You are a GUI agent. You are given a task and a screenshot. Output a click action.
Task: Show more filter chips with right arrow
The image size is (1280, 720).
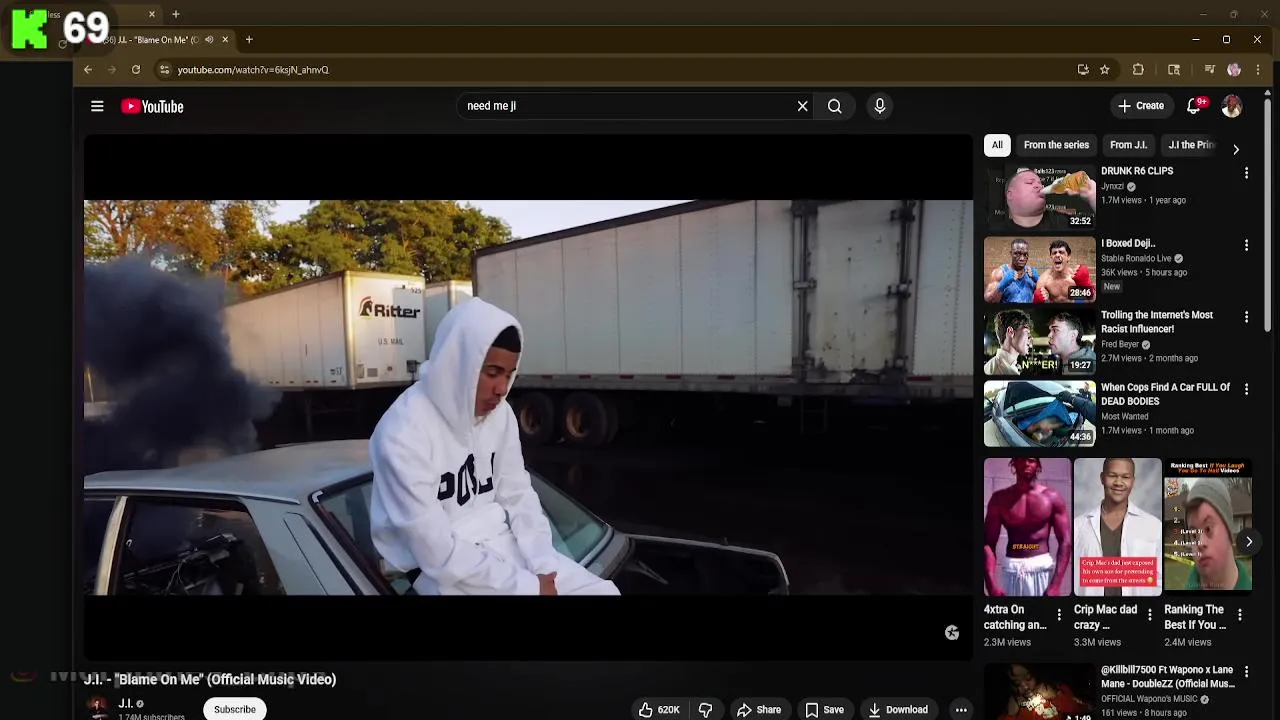pos(1236,149)
